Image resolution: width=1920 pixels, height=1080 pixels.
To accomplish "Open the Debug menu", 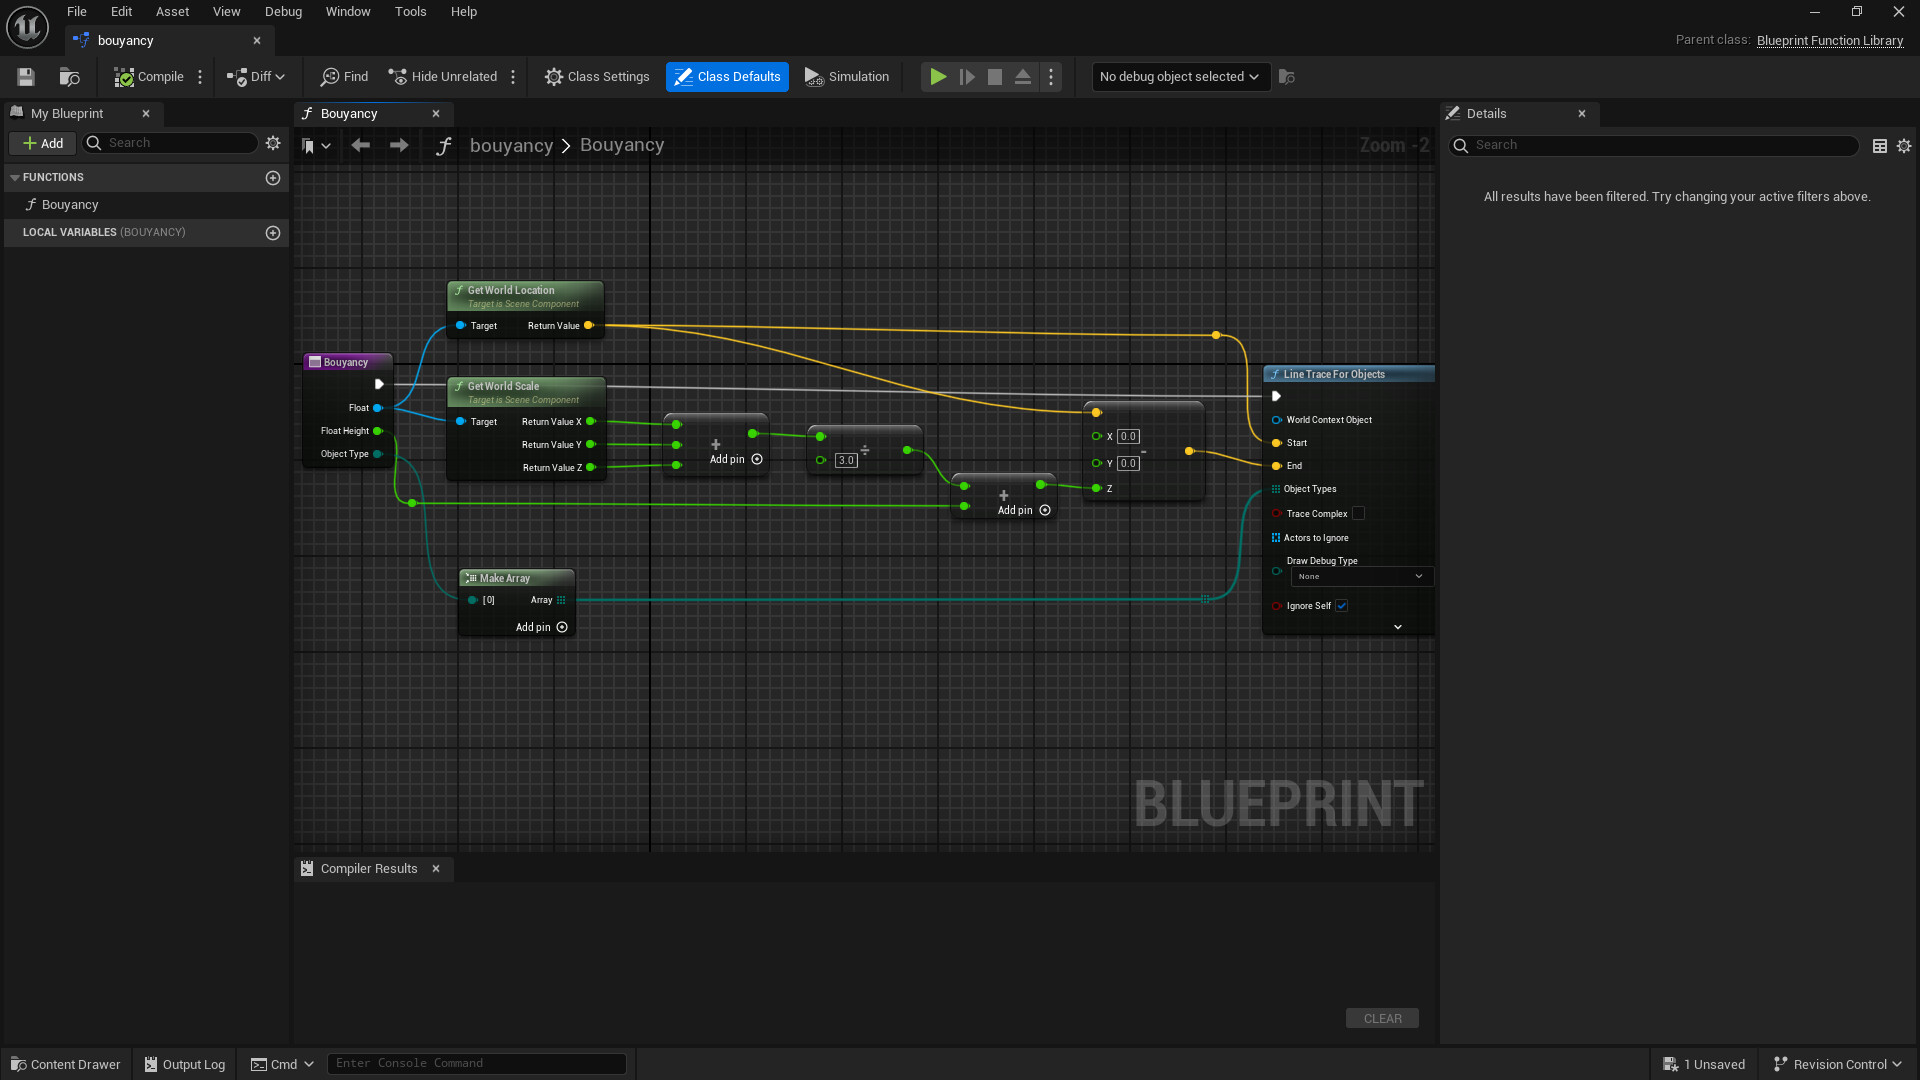I will click(x=283, y=11).
